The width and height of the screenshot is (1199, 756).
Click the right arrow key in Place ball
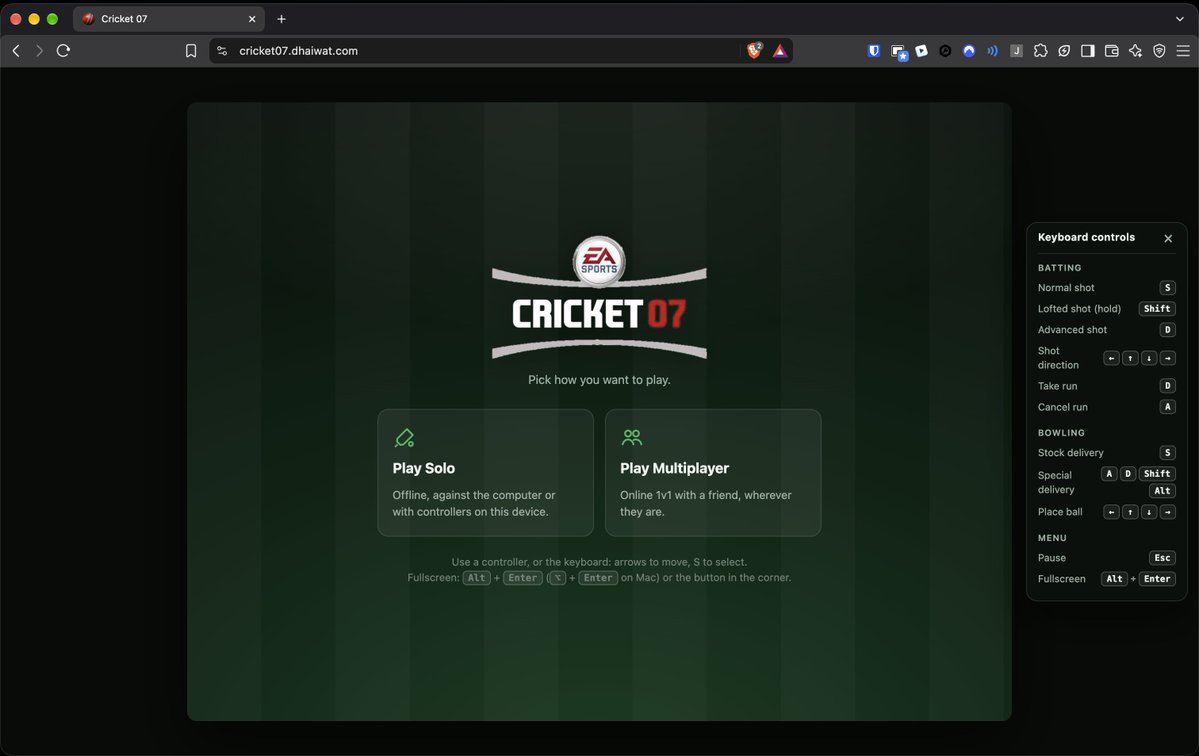[x=1168, y=512]
